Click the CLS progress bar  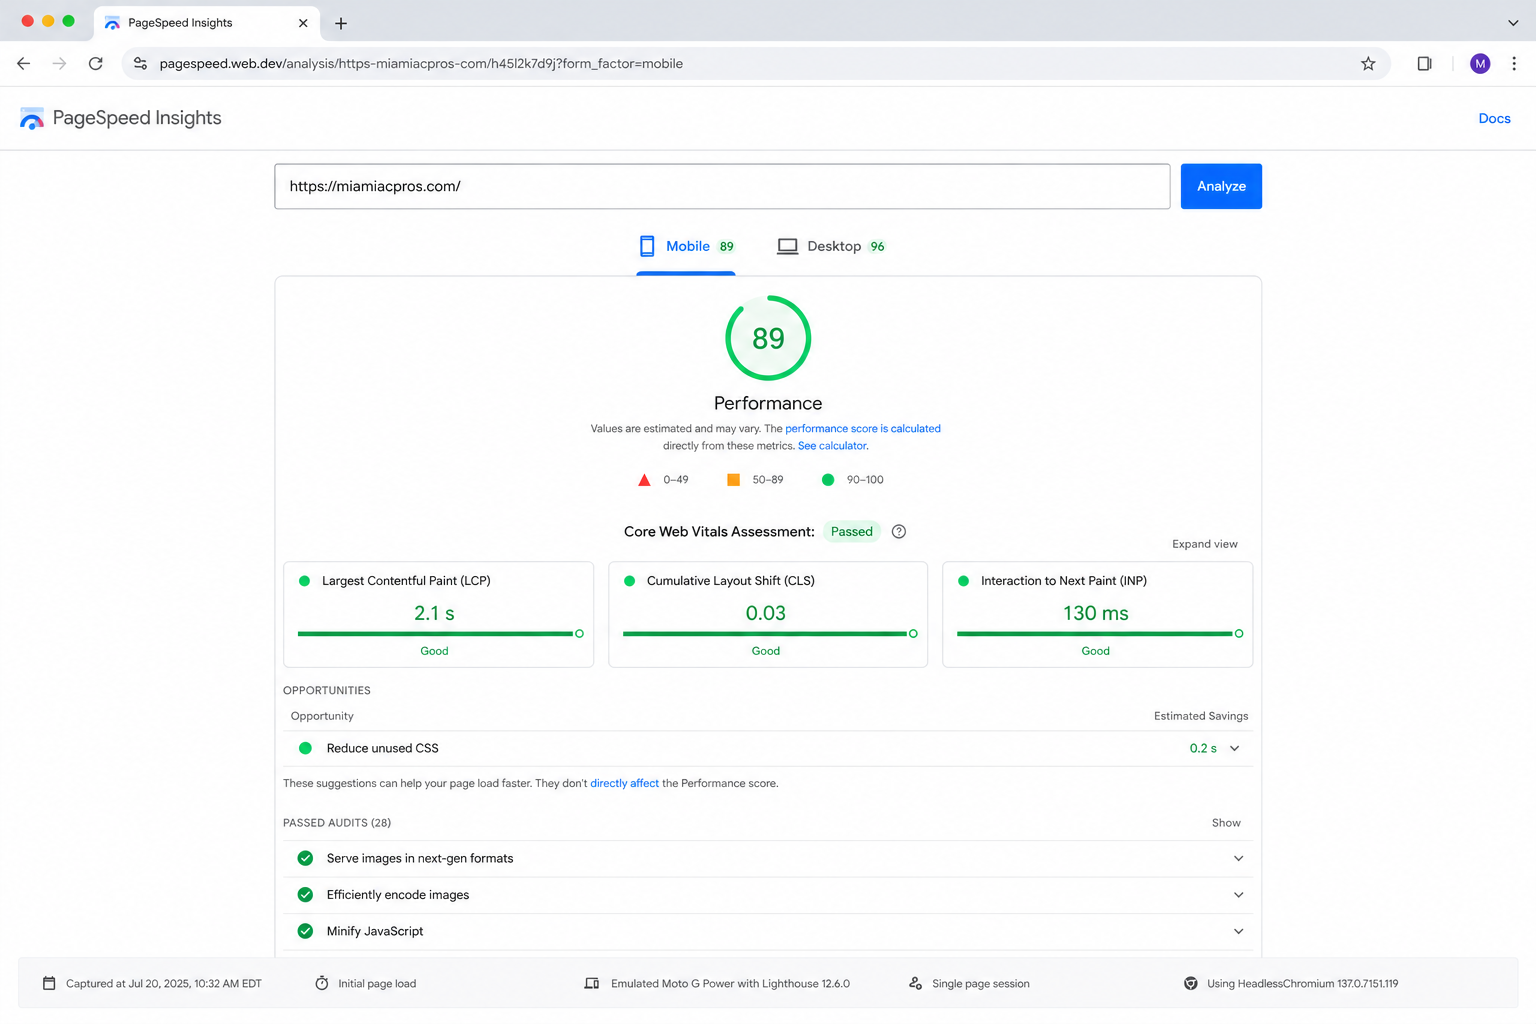click(x=770, y=634)
